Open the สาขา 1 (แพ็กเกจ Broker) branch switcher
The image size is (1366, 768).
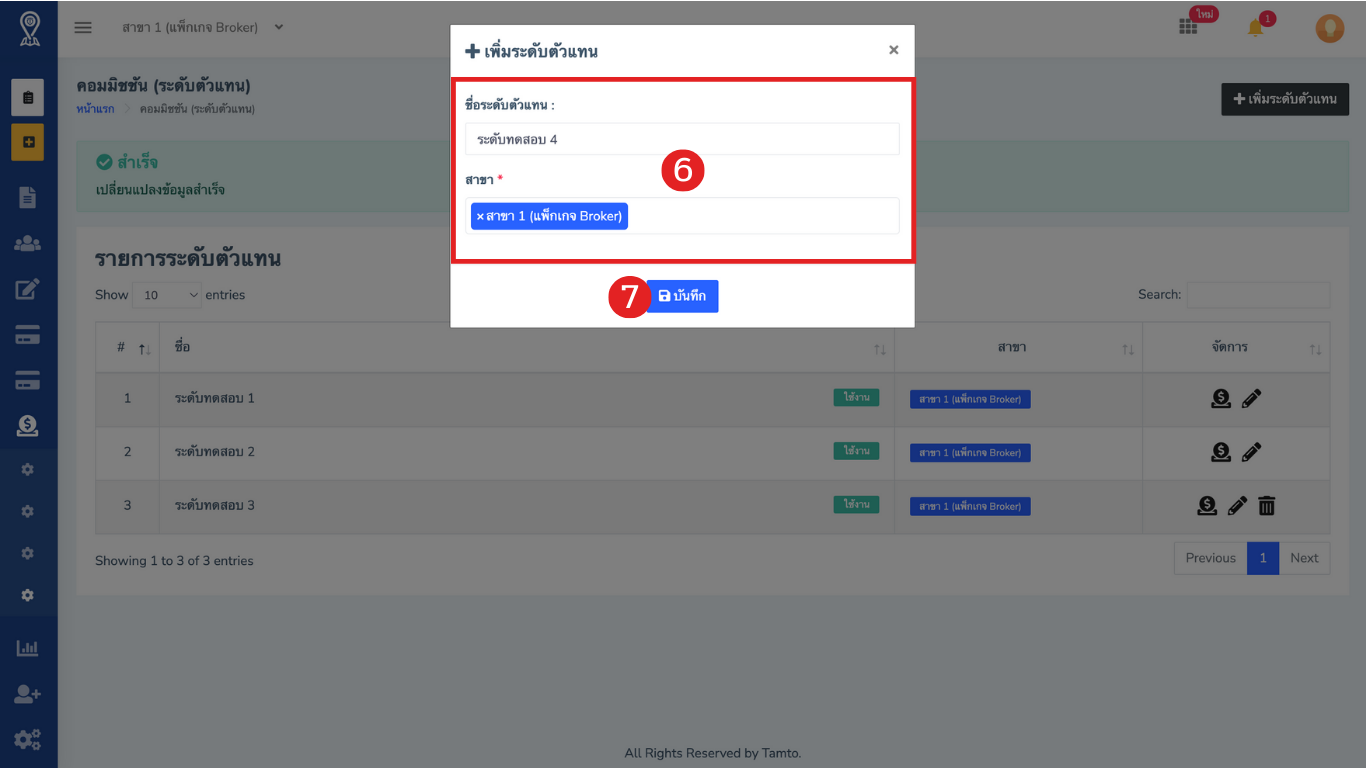203,27
